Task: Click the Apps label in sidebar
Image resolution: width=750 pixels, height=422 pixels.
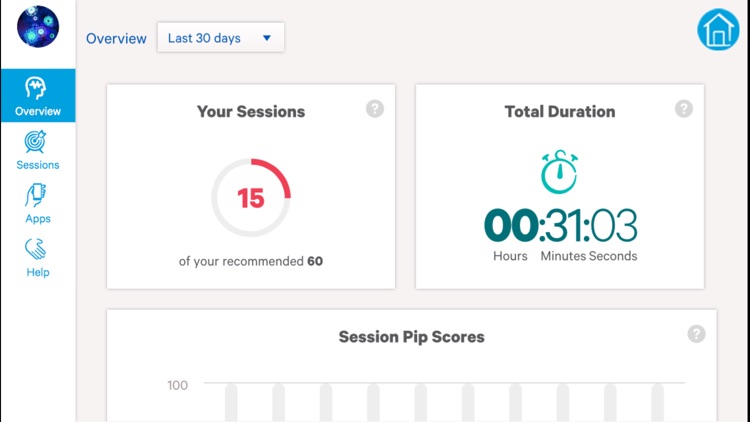Action: [38, 218]
